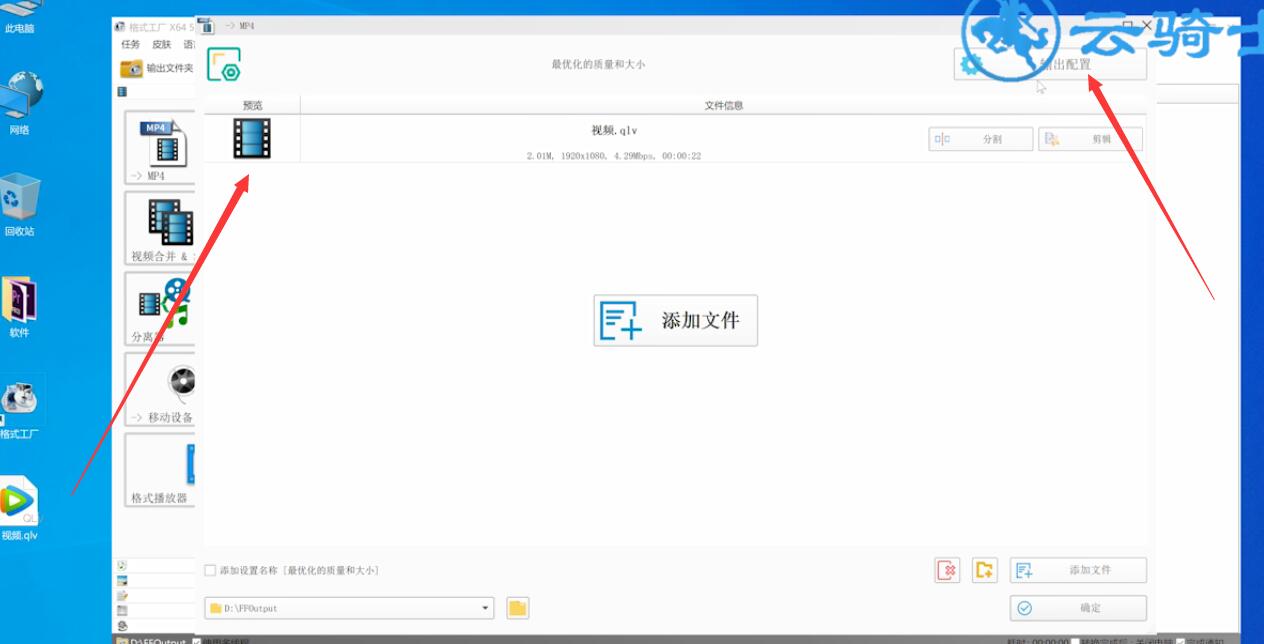
Task: Click the 分割 split button
Action: pyautogui.click(x=980, y=139)
